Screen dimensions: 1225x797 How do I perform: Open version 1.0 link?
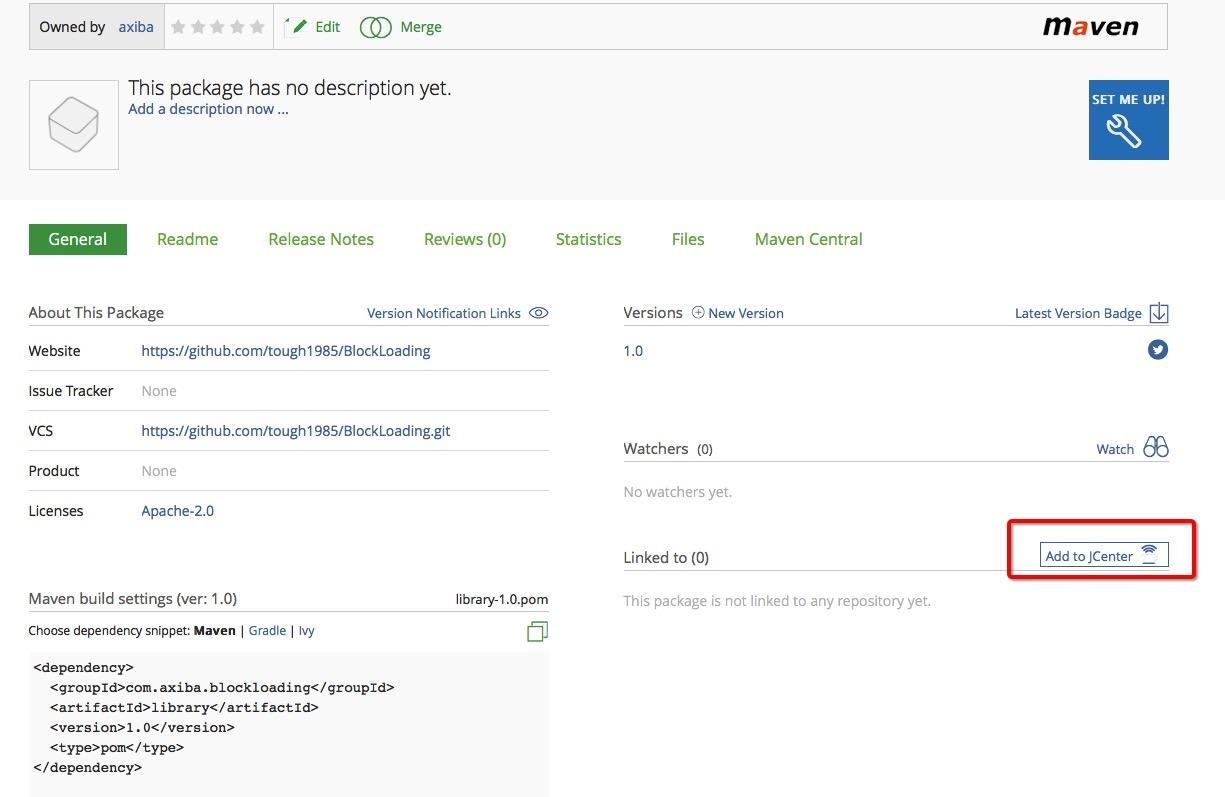[633, 351]
